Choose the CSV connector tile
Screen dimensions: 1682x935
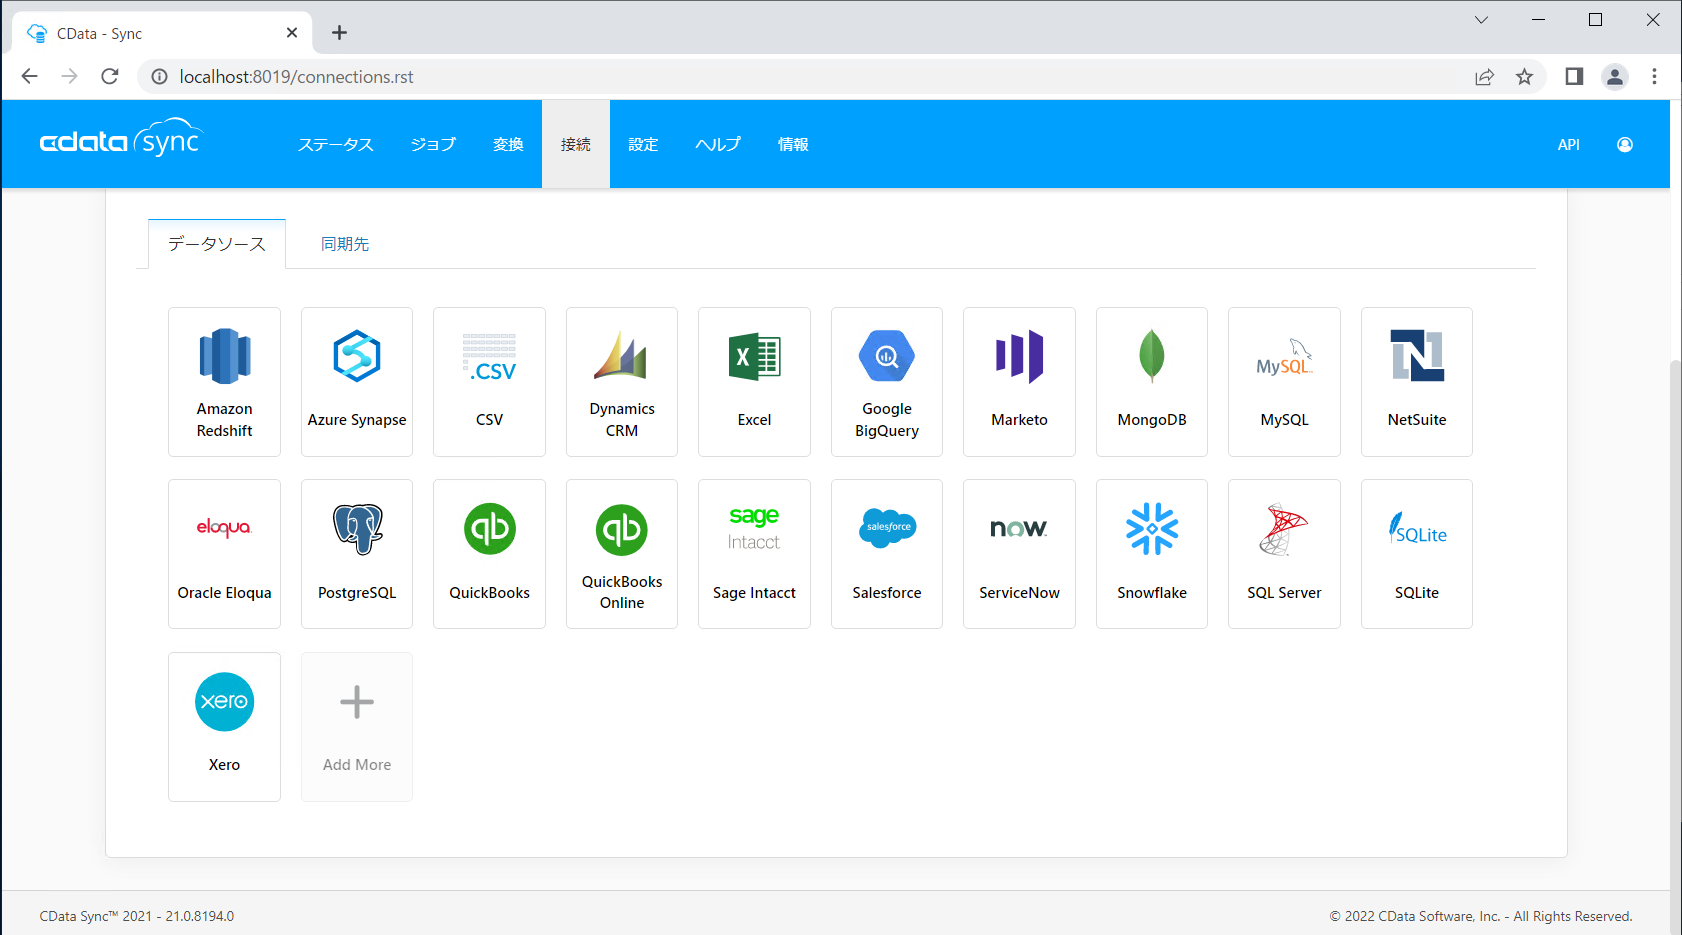pyautogui.click(x=489, y=382)
